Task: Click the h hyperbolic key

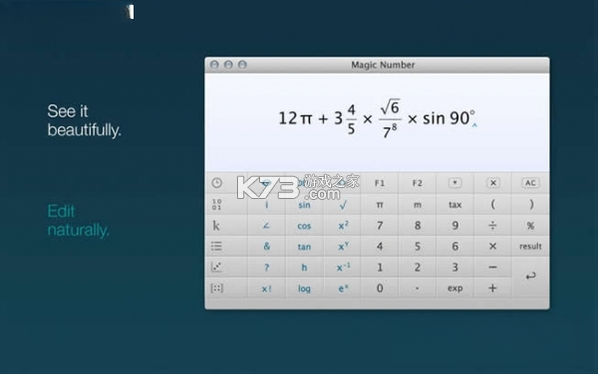Action: [x=304, y=268]
